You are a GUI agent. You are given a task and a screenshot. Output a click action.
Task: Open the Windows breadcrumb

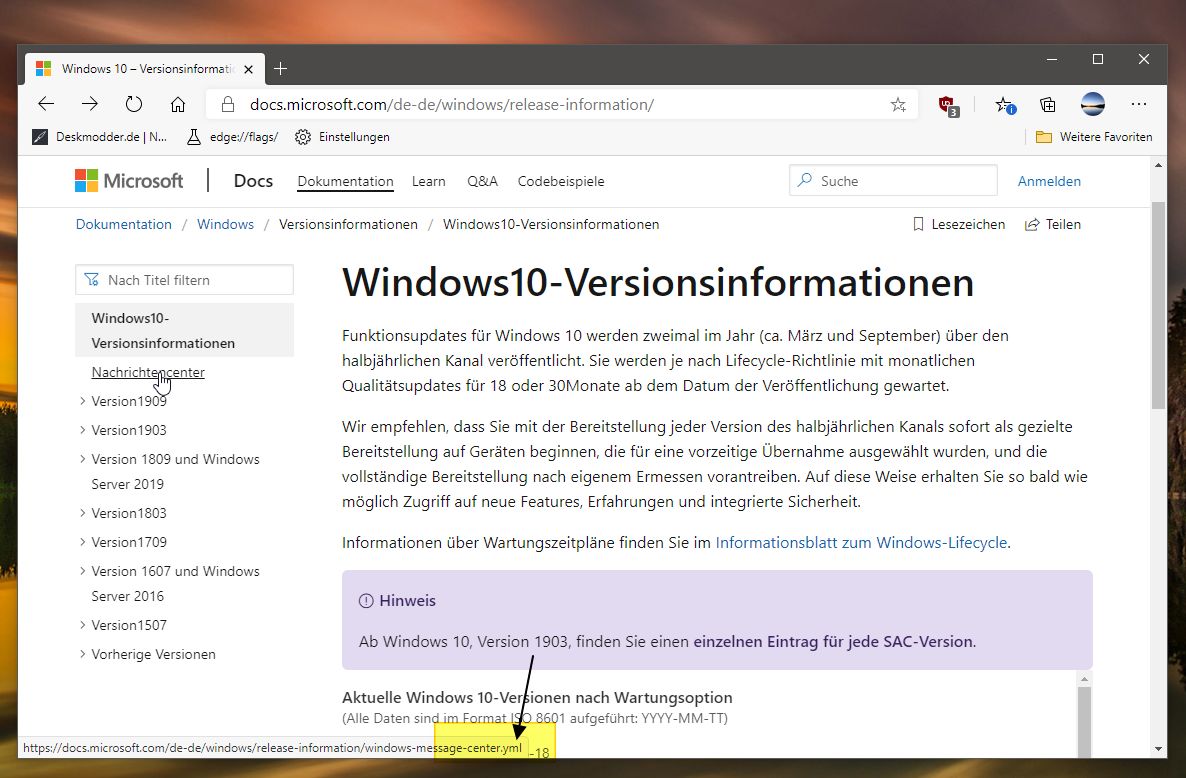point(225,225)
